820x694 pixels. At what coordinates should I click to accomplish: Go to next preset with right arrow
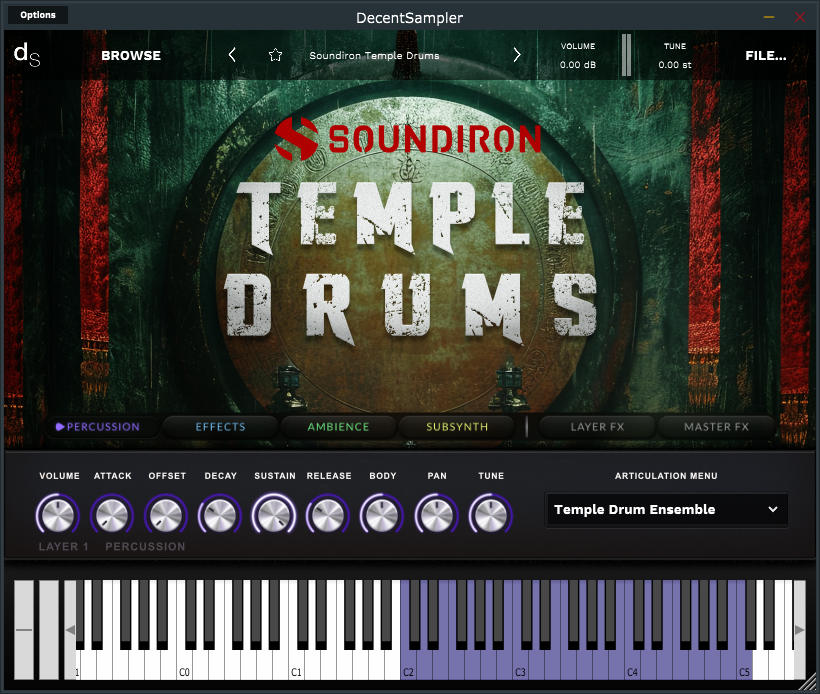click(x=517, y=55)
